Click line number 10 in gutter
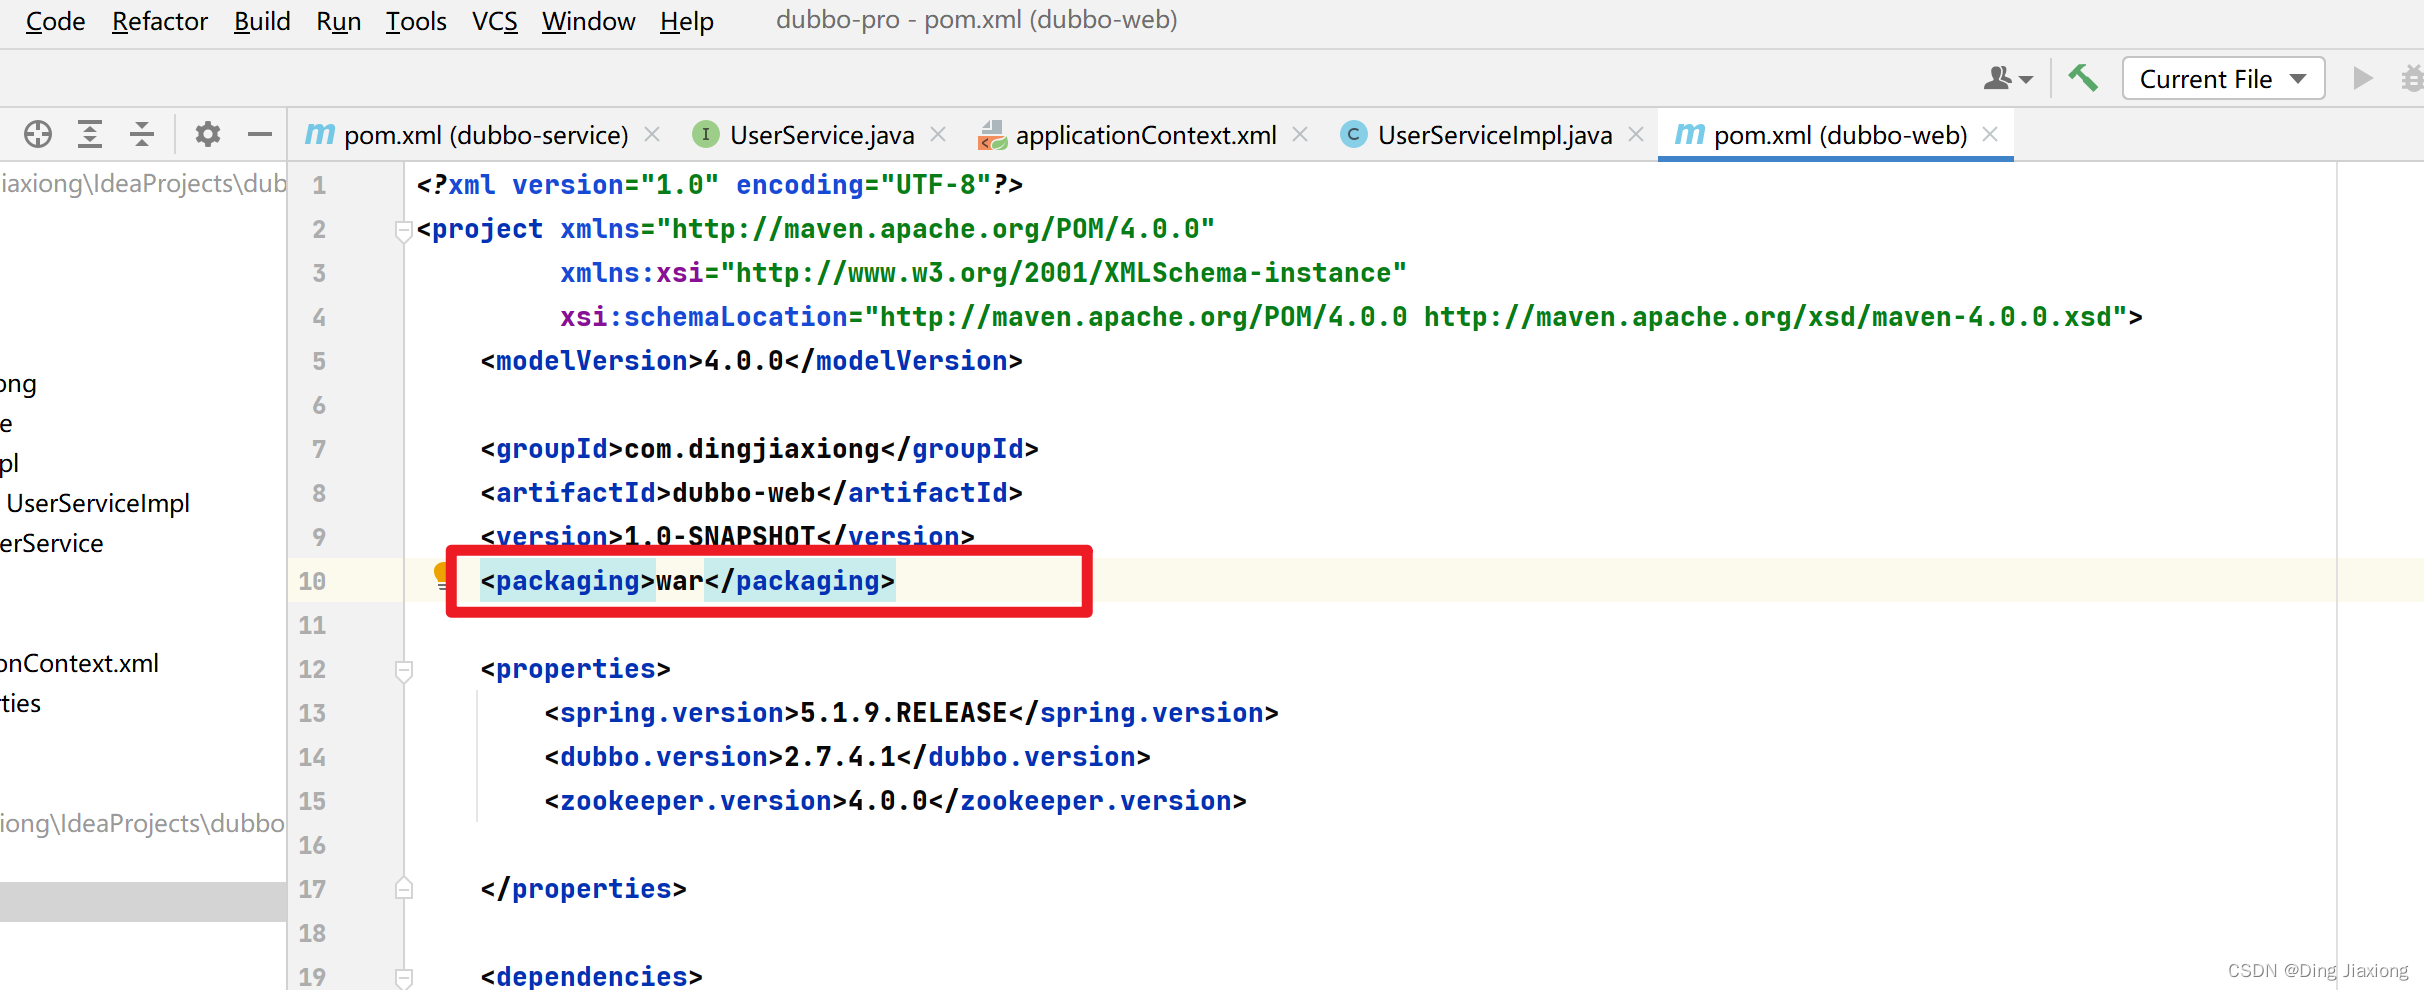The width and height of the screenshot is (2424, 990). pyautogui.click(x=312, y=581)
